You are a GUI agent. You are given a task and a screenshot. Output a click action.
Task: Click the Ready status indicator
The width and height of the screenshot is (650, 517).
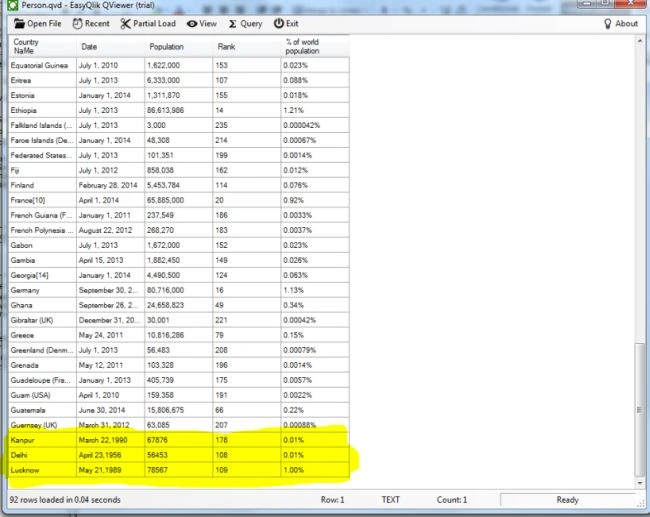point(568,500)
